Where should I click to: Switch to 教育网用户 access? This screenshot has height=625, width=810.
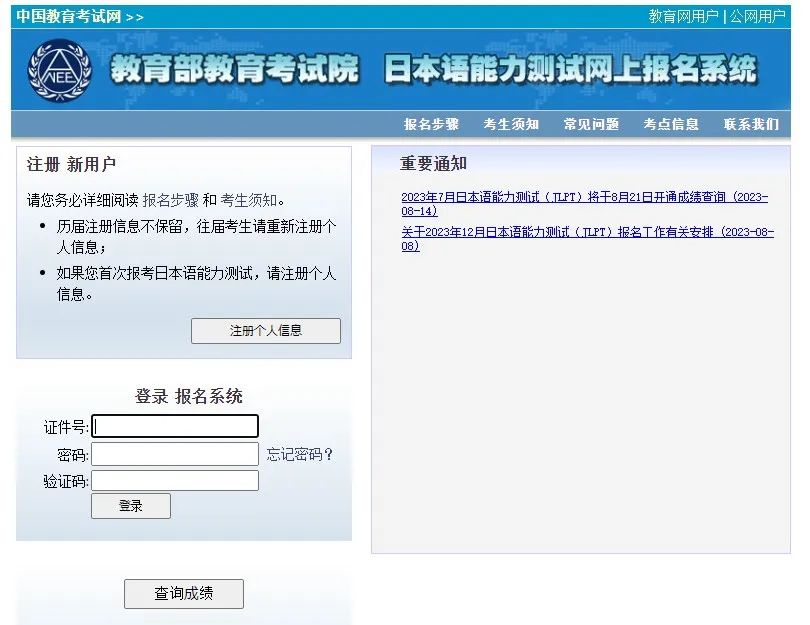coord(683,16)
